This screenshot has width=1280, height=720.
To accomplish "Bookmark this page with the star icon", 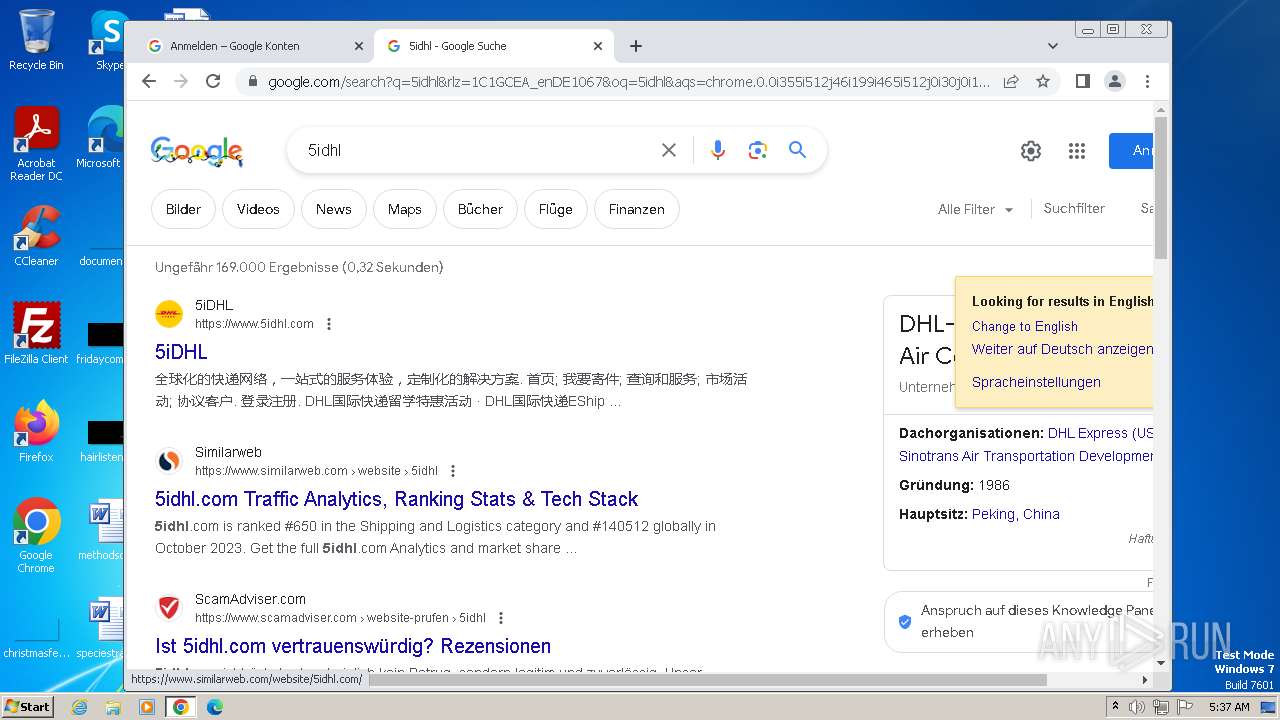I will (1043, 81).
